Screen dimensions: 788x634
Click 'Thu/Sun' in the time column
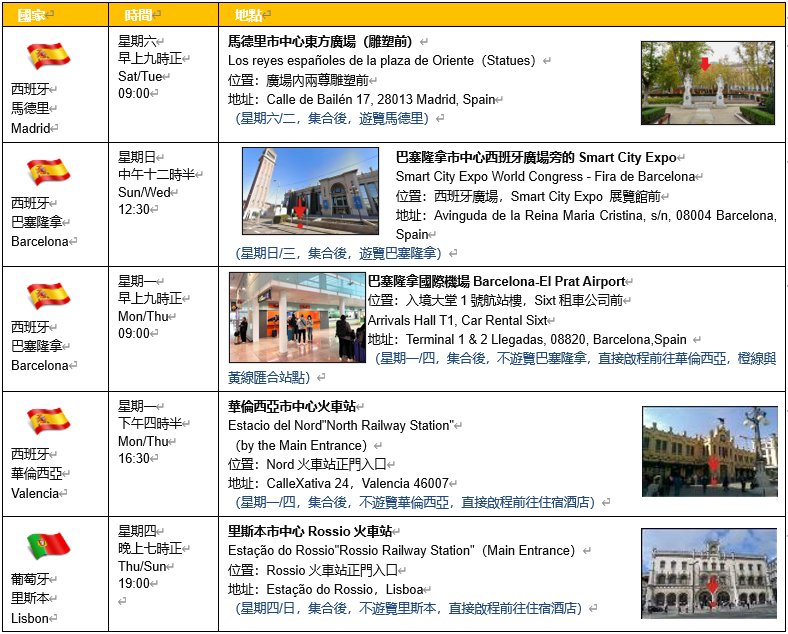click(142, 566)
